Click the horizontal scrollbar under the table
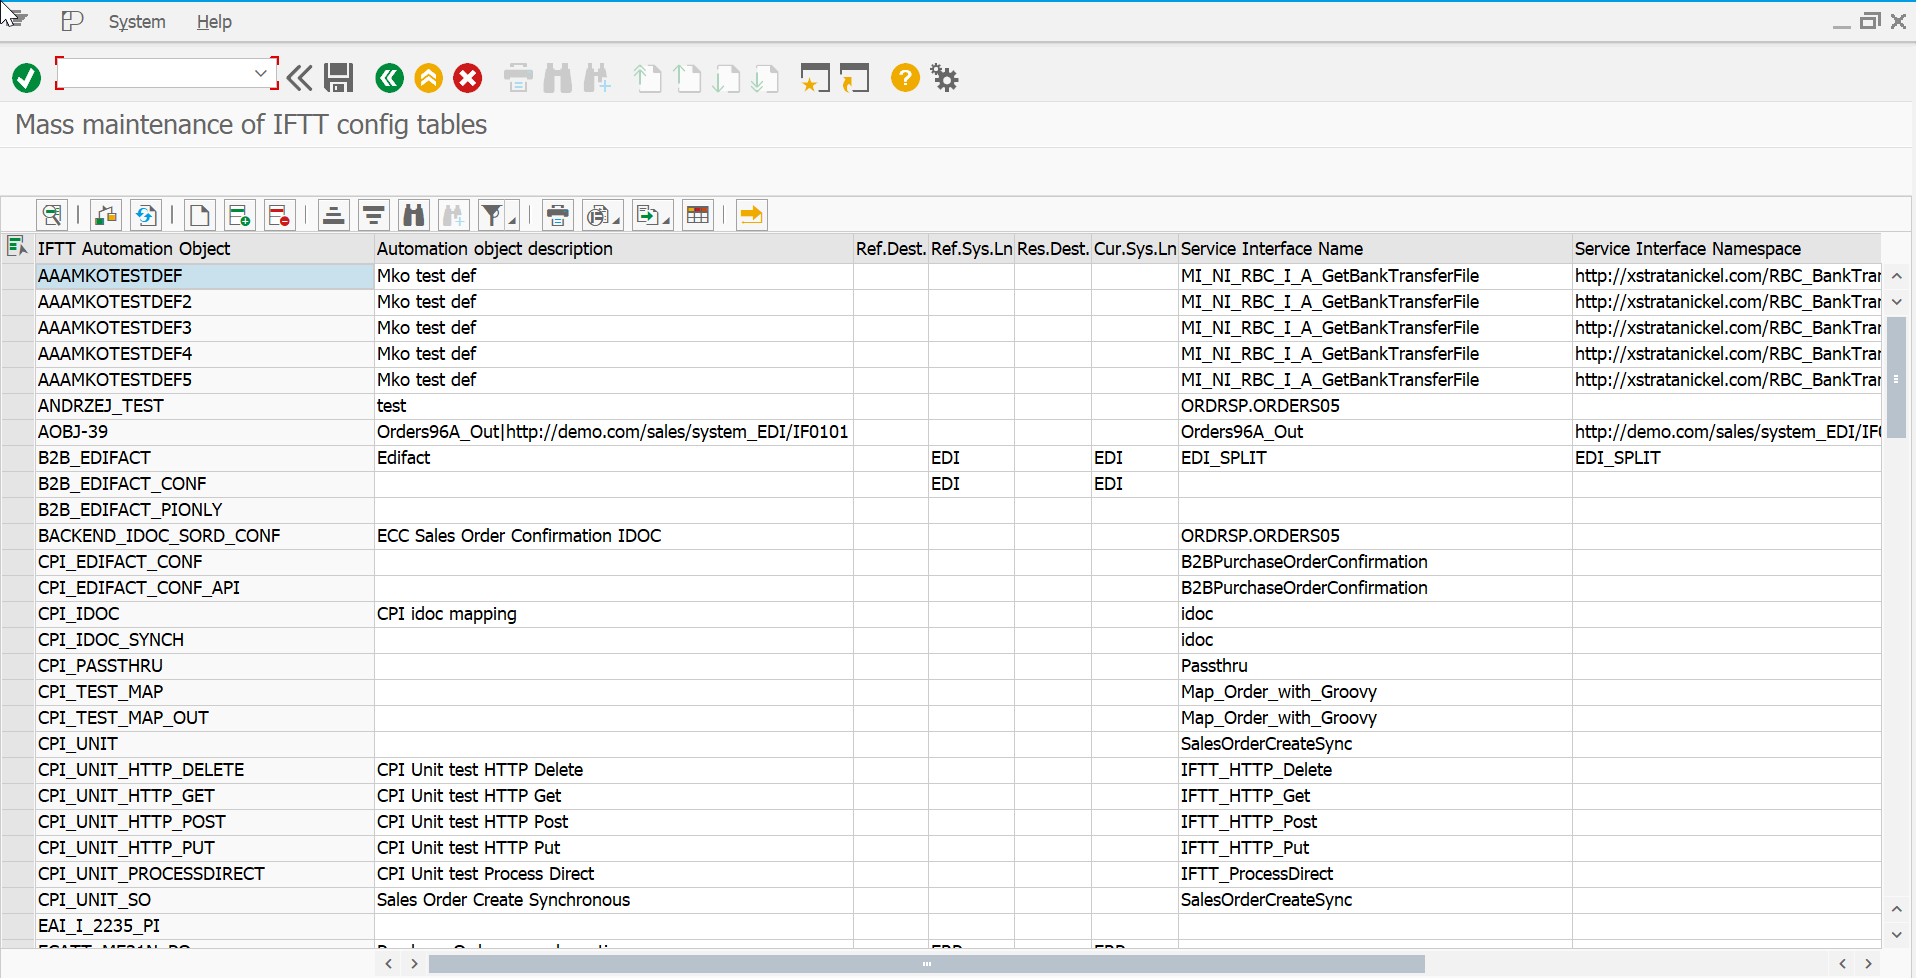The height and width of the screenshot is (978, 1916). (x=926, y=964)
